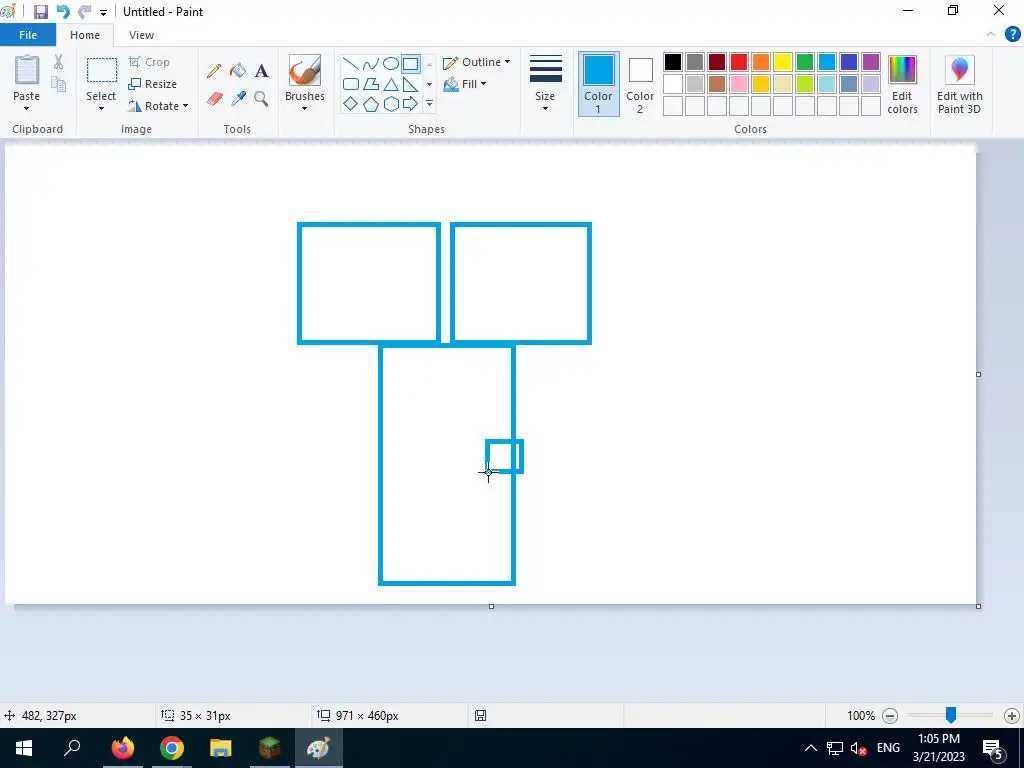Screen dimensions: 1024x768
Task: Pick the pink color swatch
Action: tap(739, 84)
